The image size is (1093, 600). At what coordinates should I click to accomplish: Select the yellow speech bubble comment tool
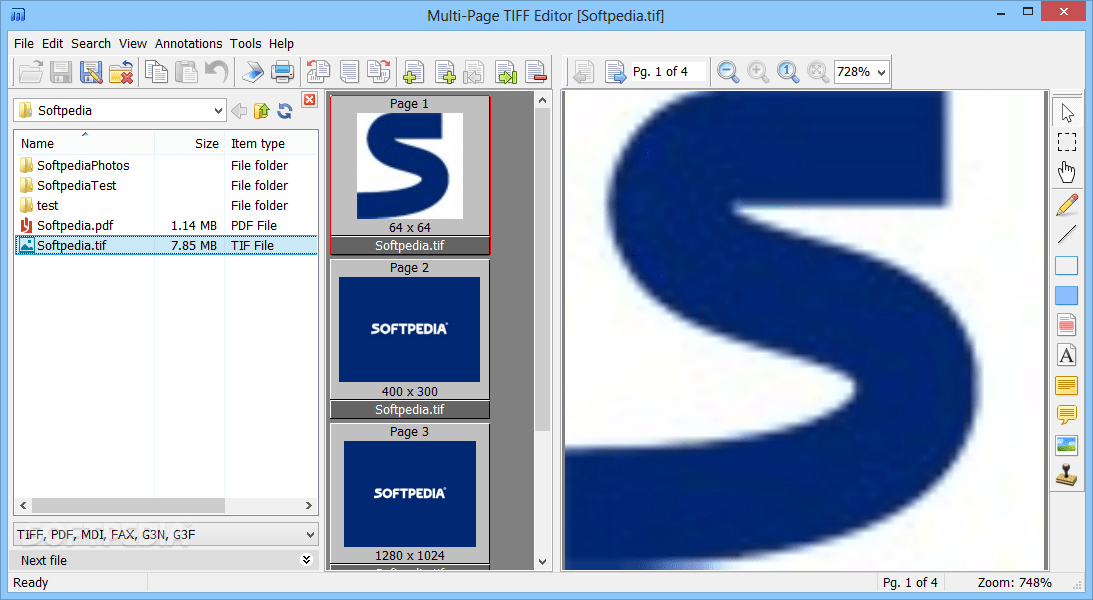tap(1067, 415)
